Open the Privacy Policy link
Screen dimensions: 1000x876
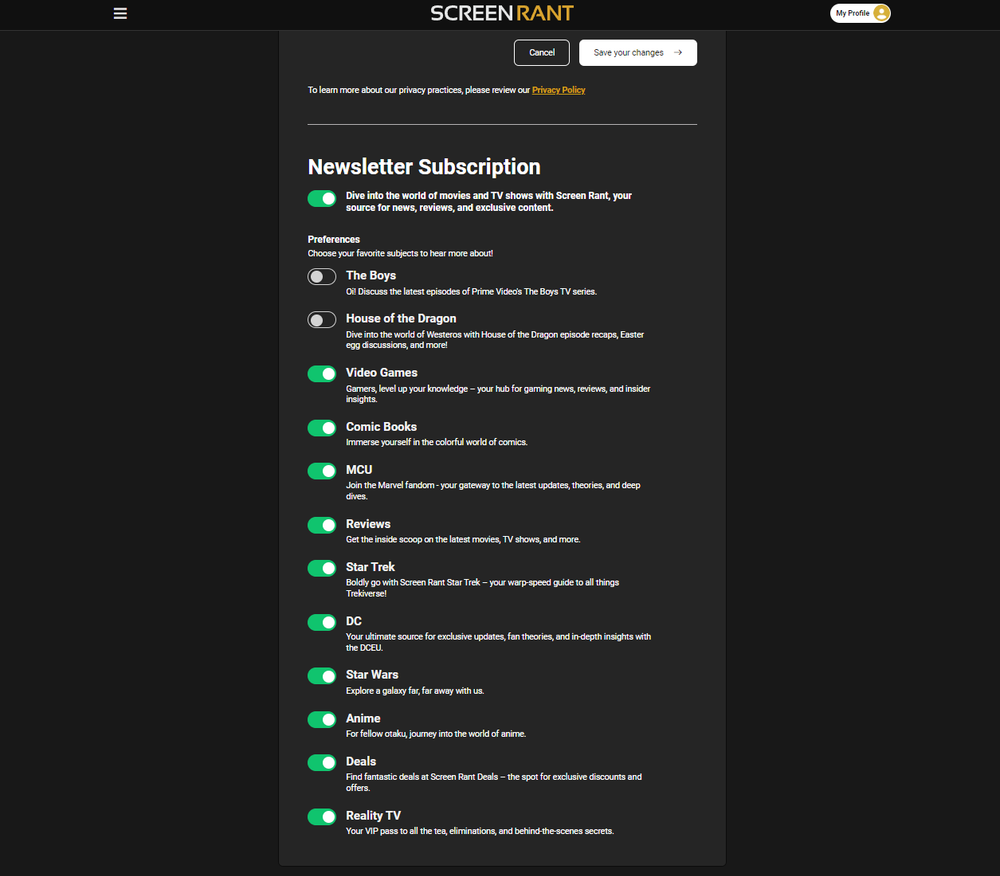click(x=558, y=90)
